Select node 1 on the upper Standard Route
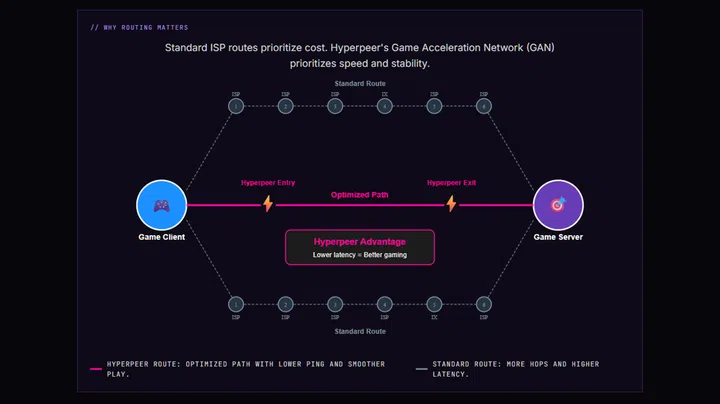720x404 pixels. point(236,106)
